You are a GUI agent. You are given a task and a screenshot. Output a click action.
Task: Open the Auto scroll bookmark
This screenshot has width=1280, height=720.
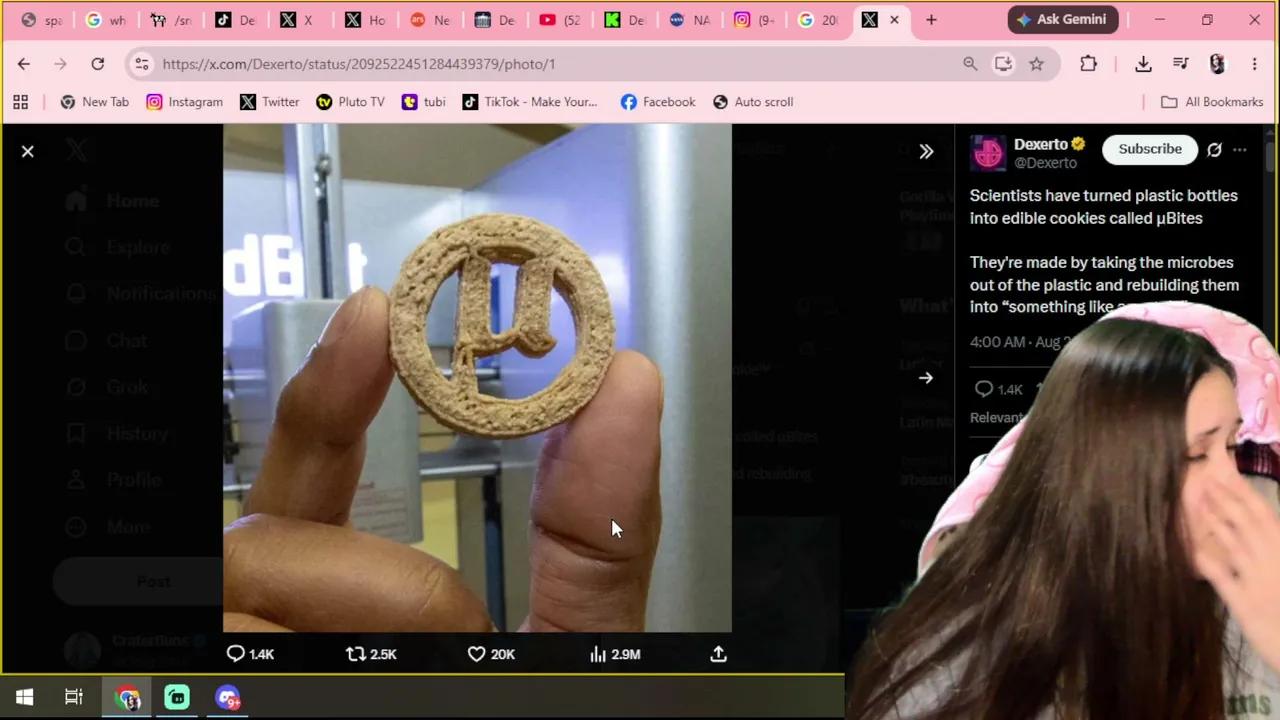click(753, 102)
